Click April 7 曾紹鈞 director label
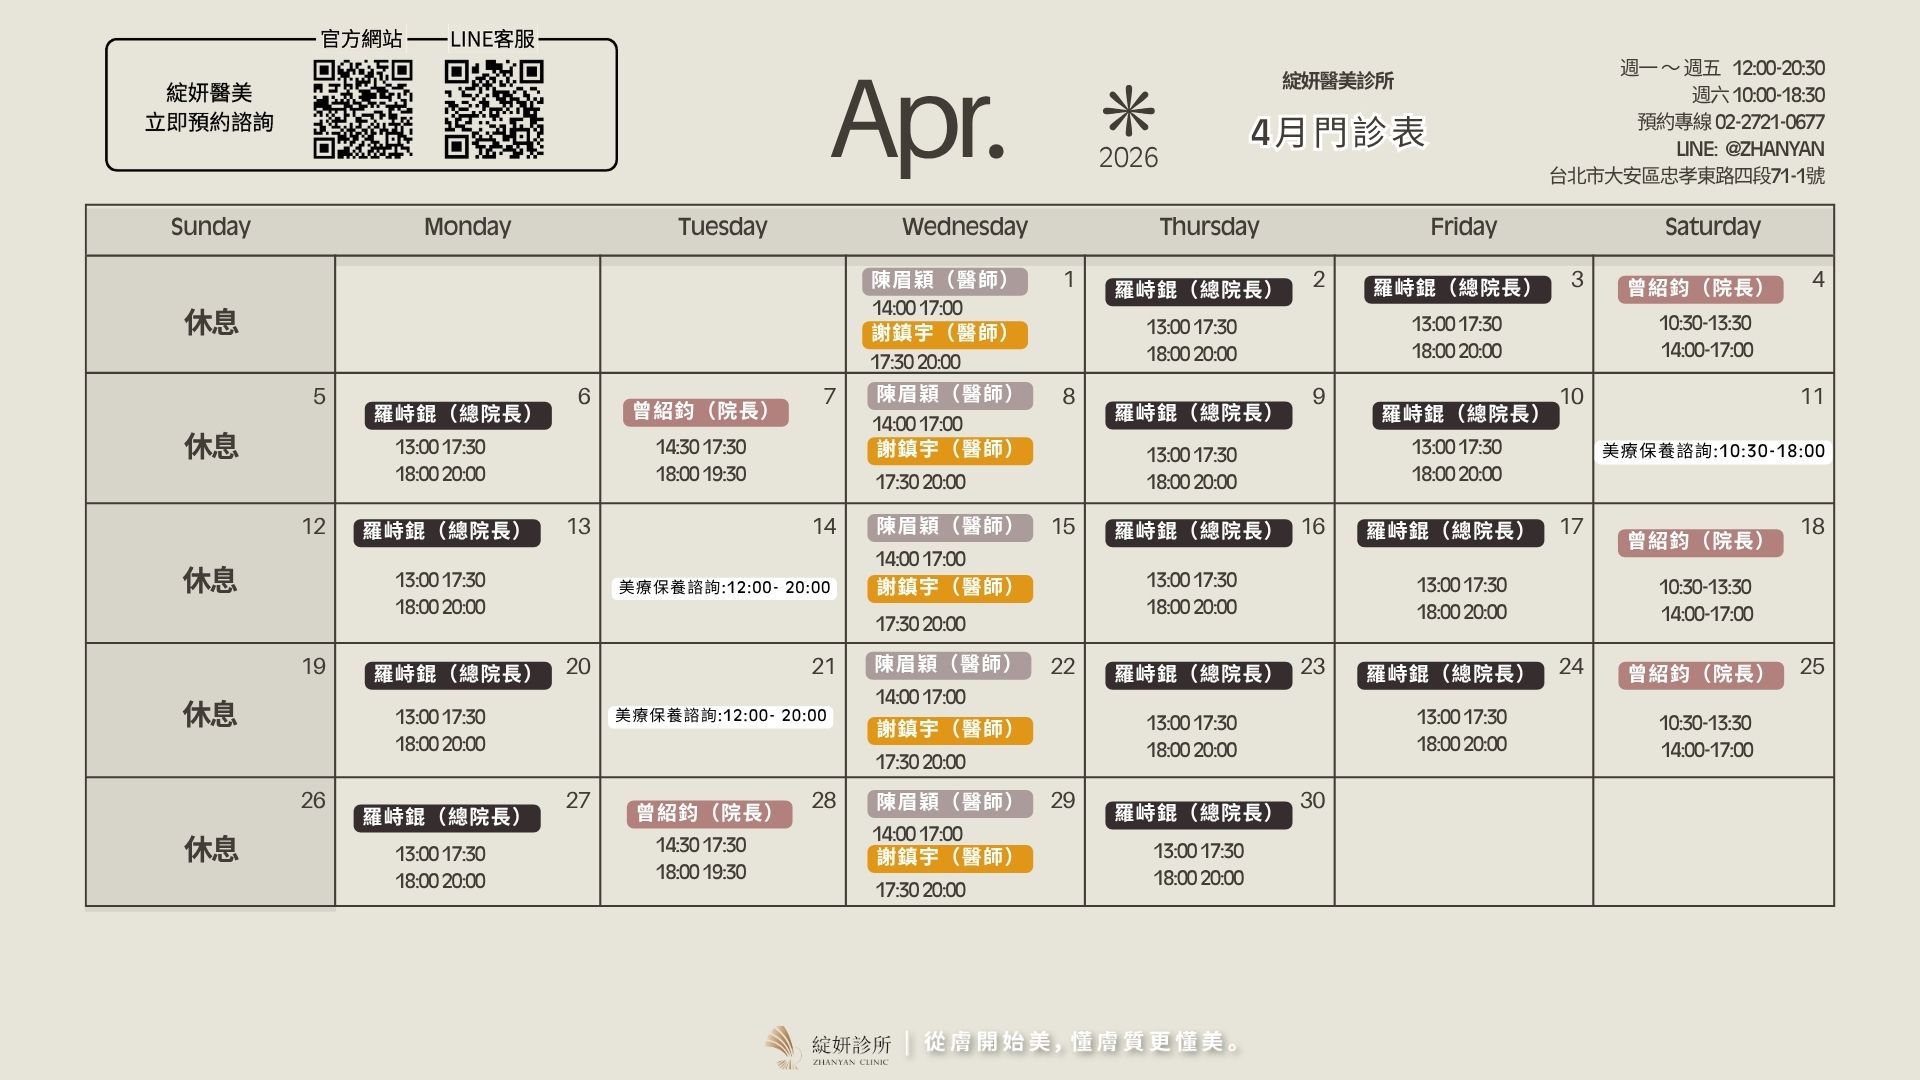The image size is (1920, 1080). pos(706,412)
